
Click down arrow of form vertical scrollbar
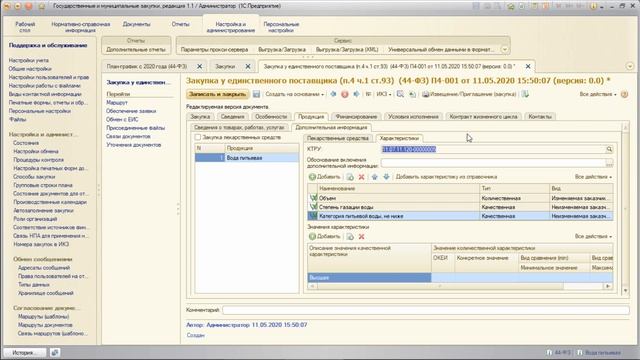[625, 291]
